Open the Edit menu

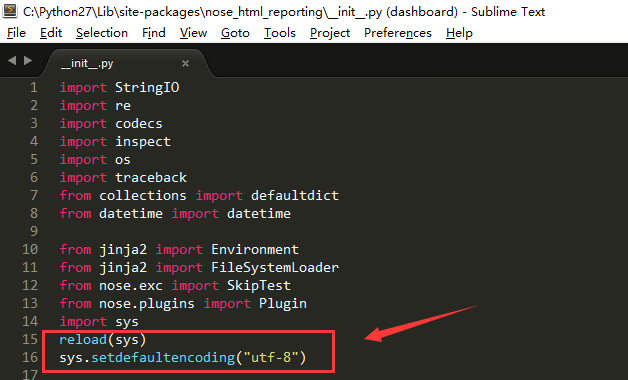(51, 33)
